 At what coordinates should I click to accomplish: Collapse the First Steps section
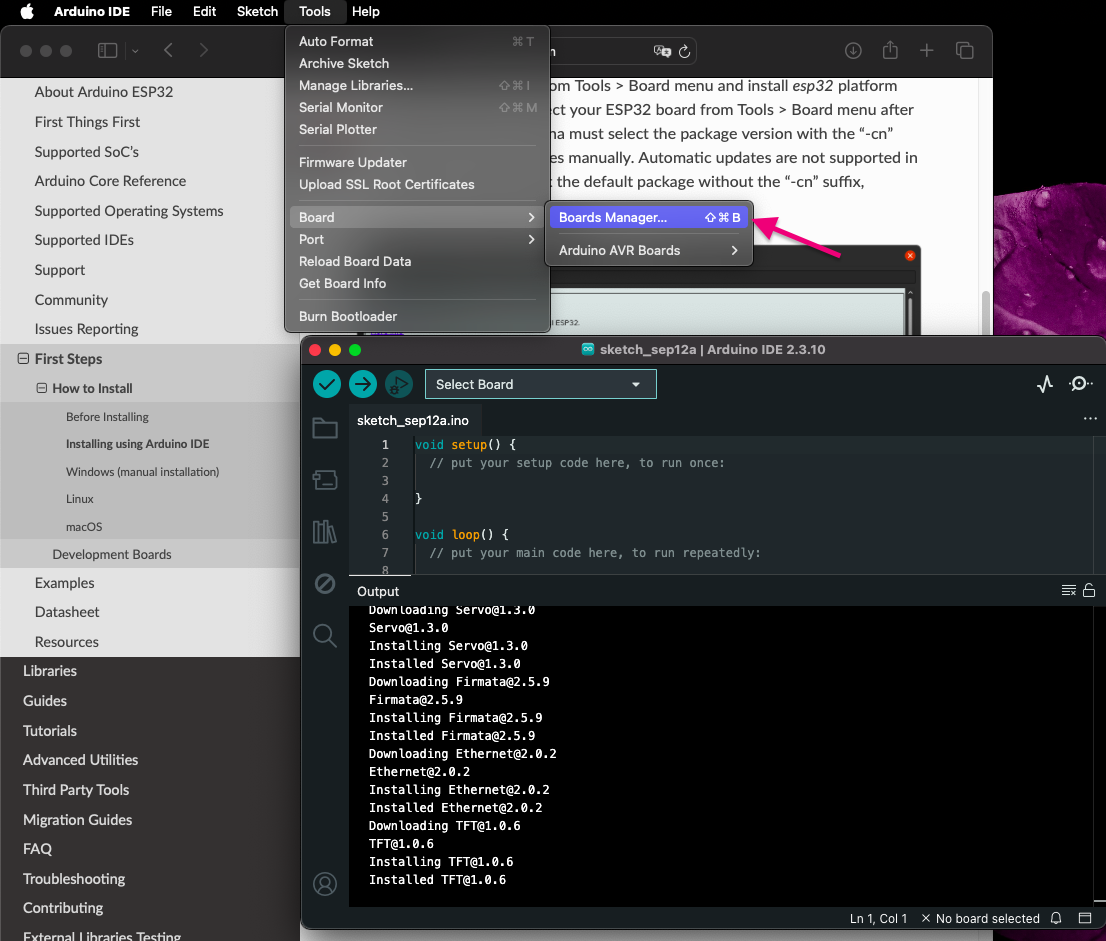(x=23, y=358)
